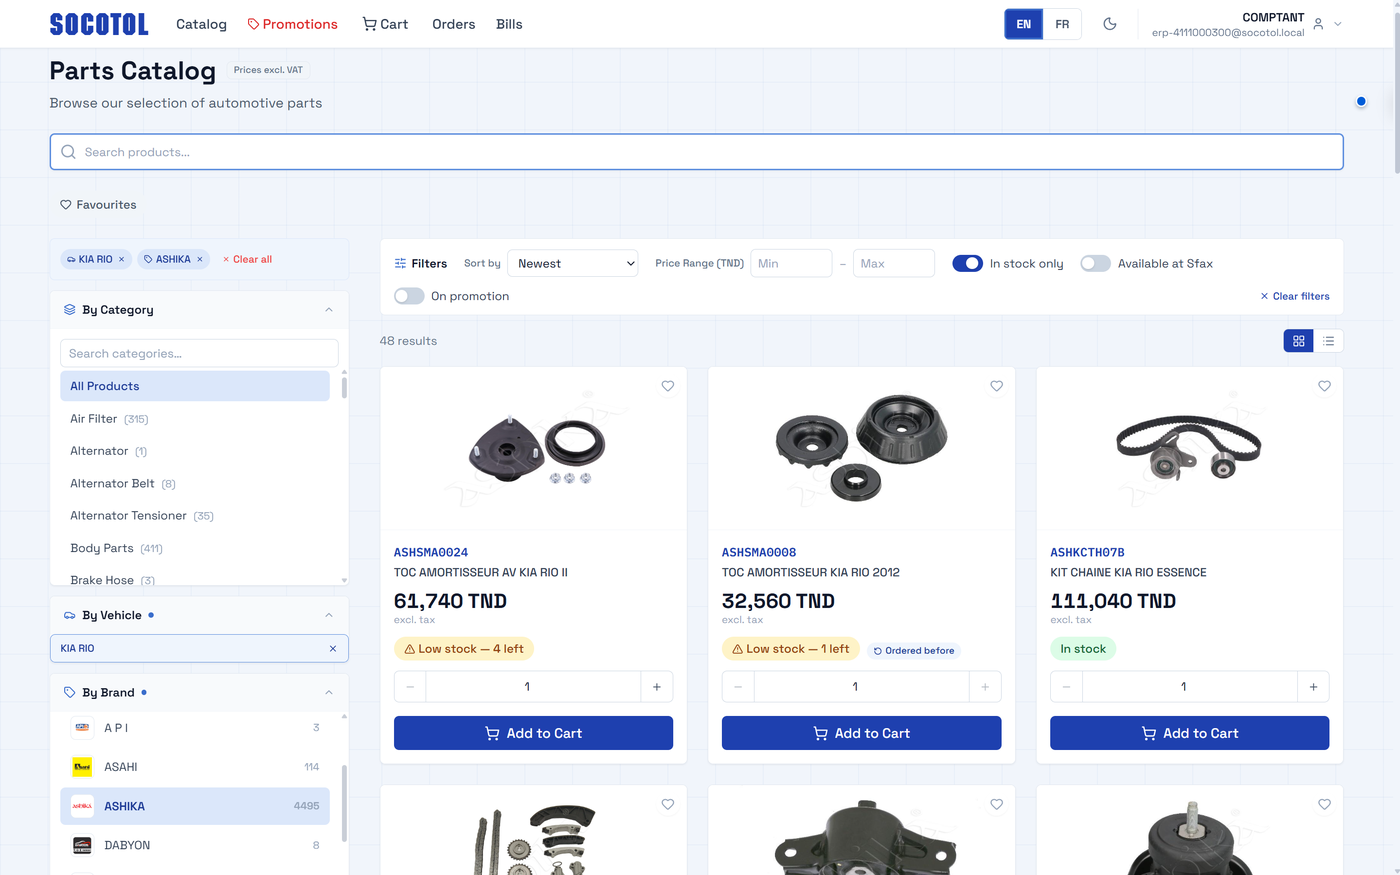This screenshot has width=1400, height=875.
Task: Click the DABYON brand logo
Action: pyautogui.click(x=82, y=845)
